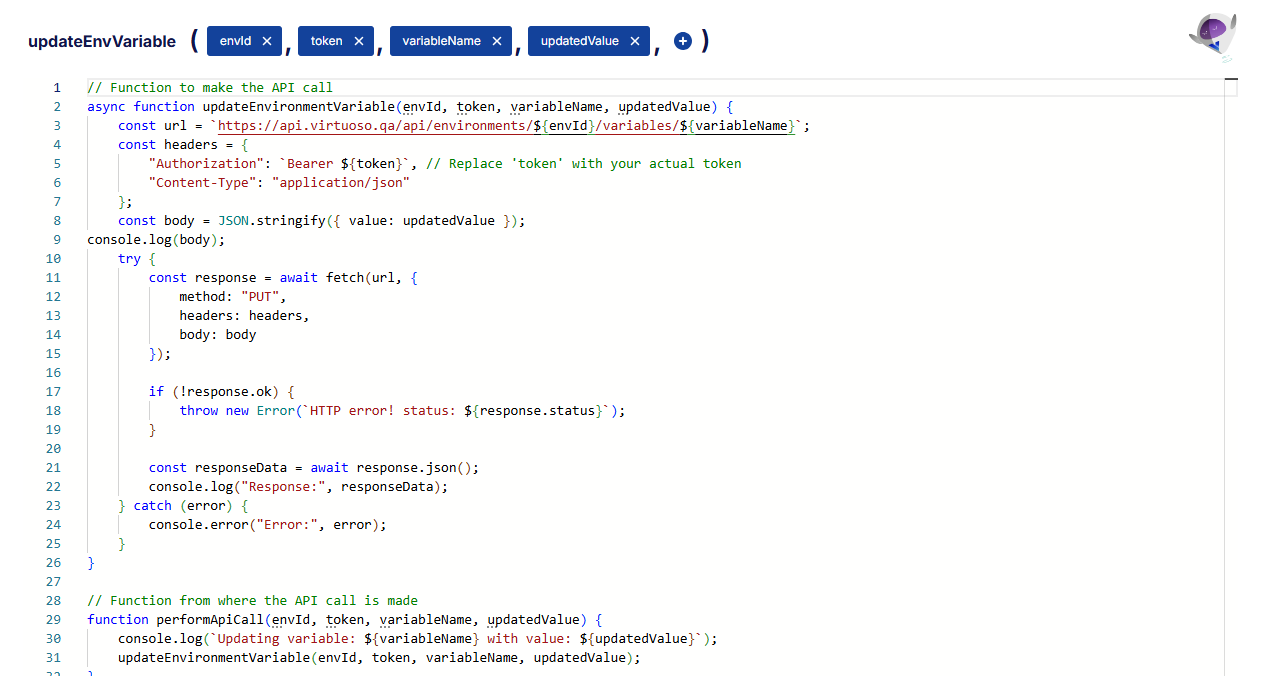Place cursor on JSON.stringify in line 8
The width and height of the screenshot is (1261, 676).
point(271,221)
